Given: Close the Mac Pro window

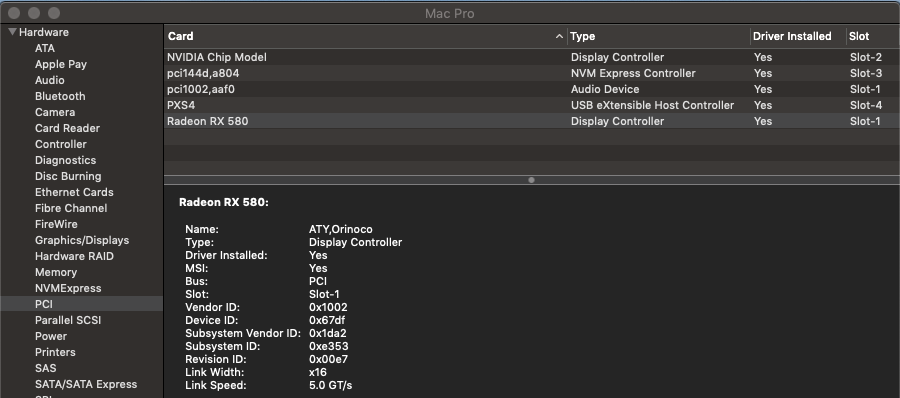Looking at the screenshot, I should click(14, 13).
